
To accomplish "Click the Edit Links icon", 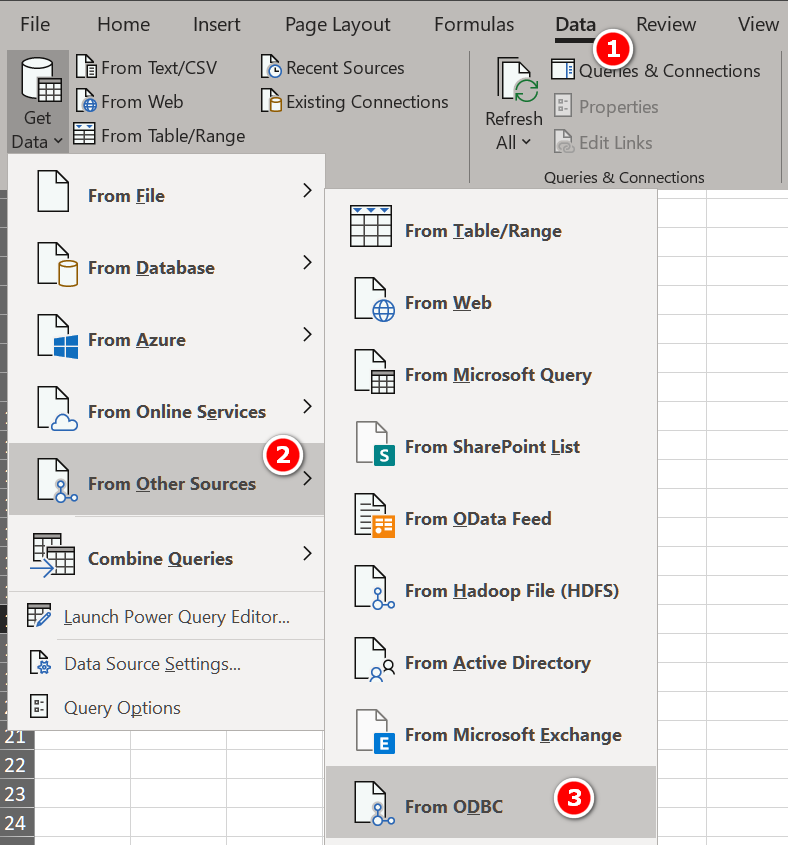I will [564, 142].
